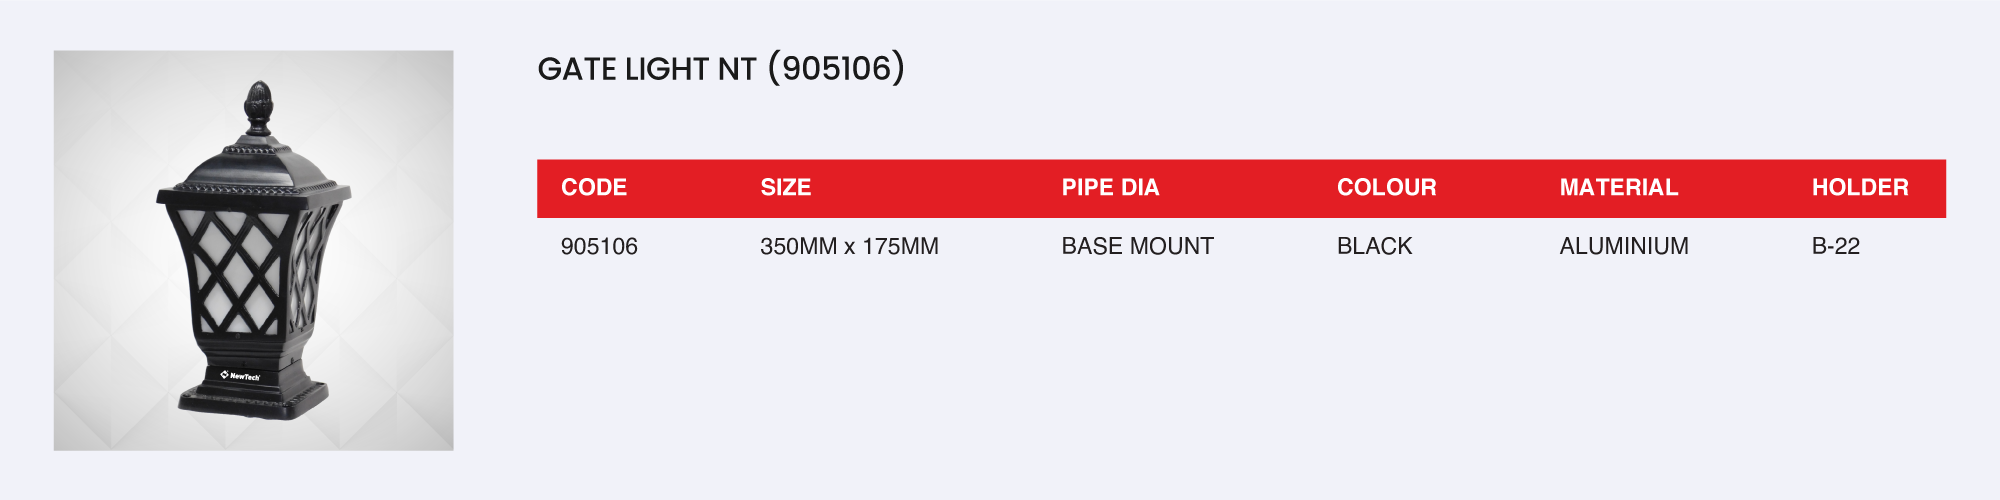Click the NewTech logo on the lamp
2000x500 pixels.
coord(240,376)
